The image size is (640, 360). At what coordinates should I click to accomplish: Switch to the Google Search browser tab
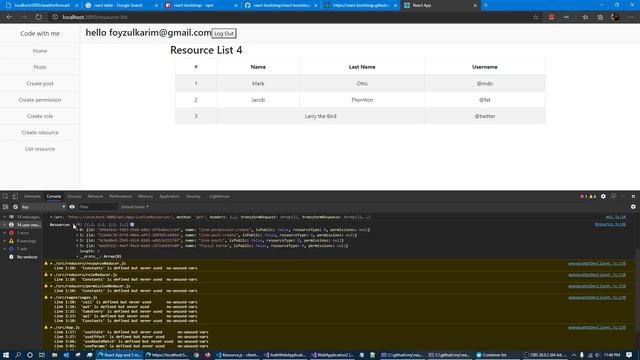pos(120,5)
